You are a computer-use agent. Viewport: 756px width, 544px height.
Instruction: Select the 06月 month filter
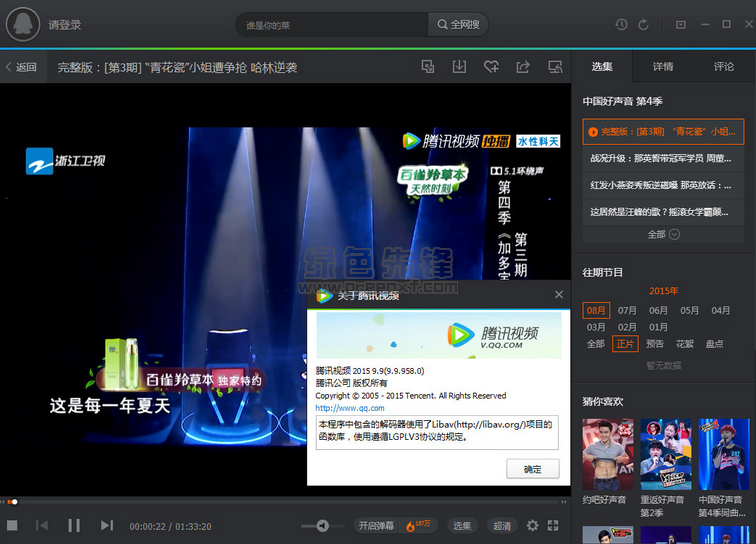(x=658, y=310)
